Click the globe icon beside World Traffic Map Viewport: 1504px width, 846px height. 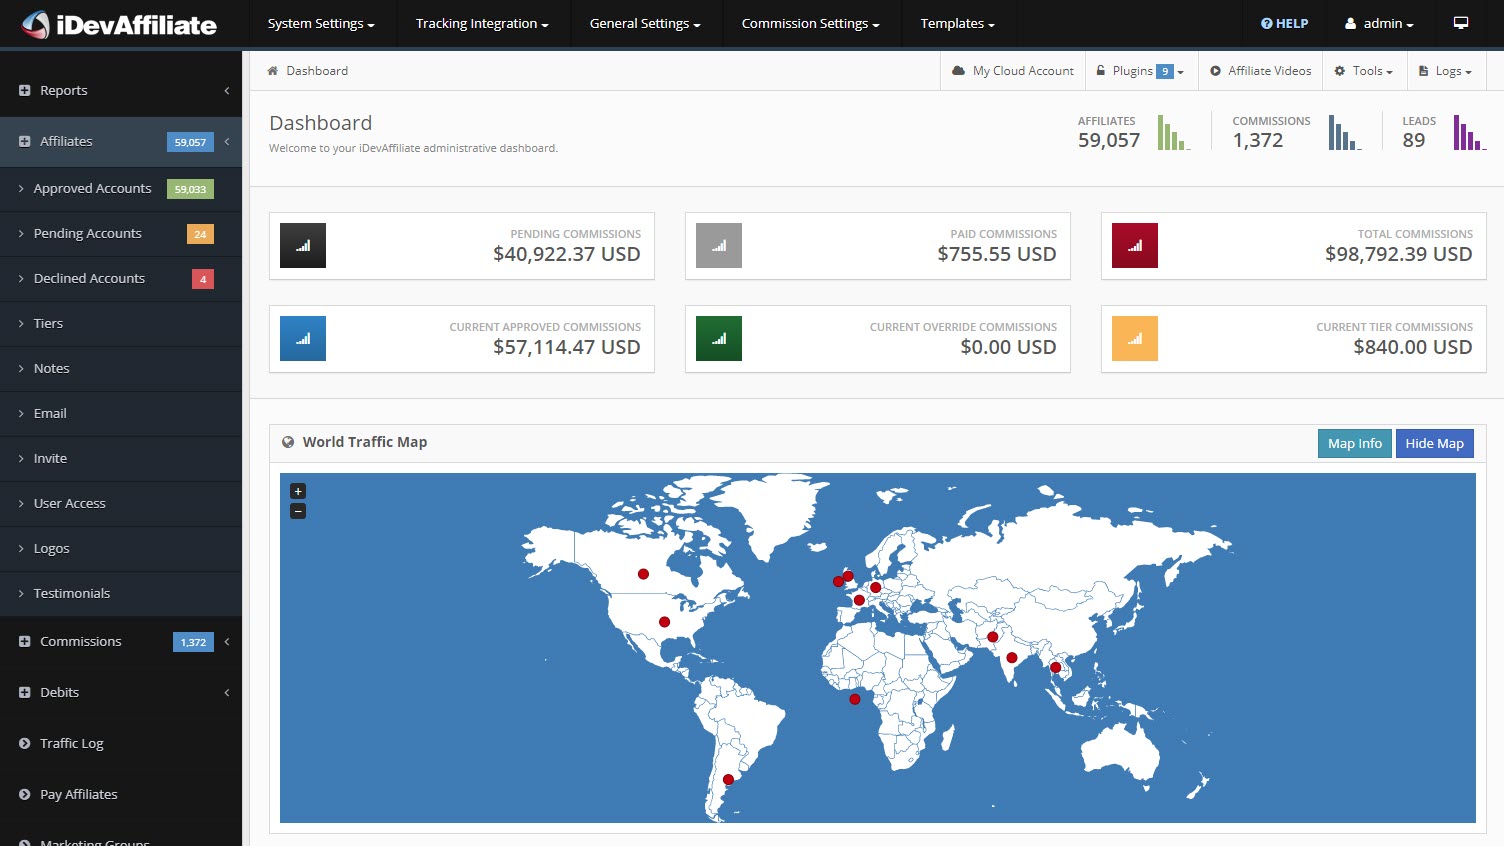coord(288,442)
